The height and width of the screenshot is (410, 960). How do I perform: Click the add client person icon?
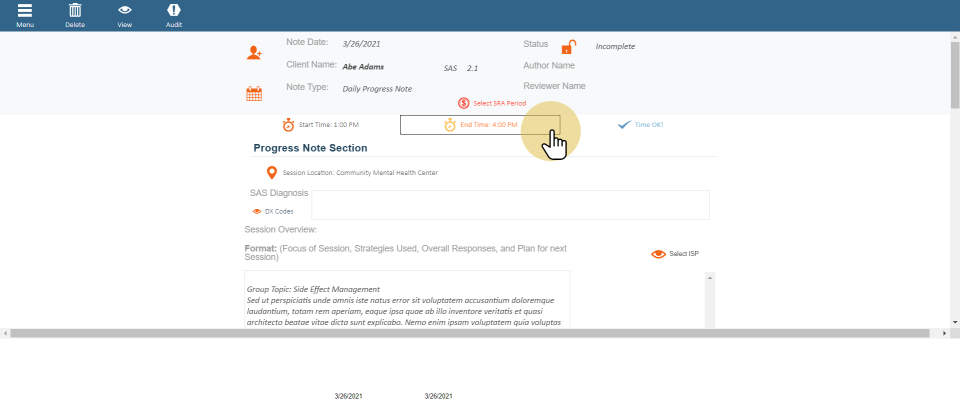point(255,53)
